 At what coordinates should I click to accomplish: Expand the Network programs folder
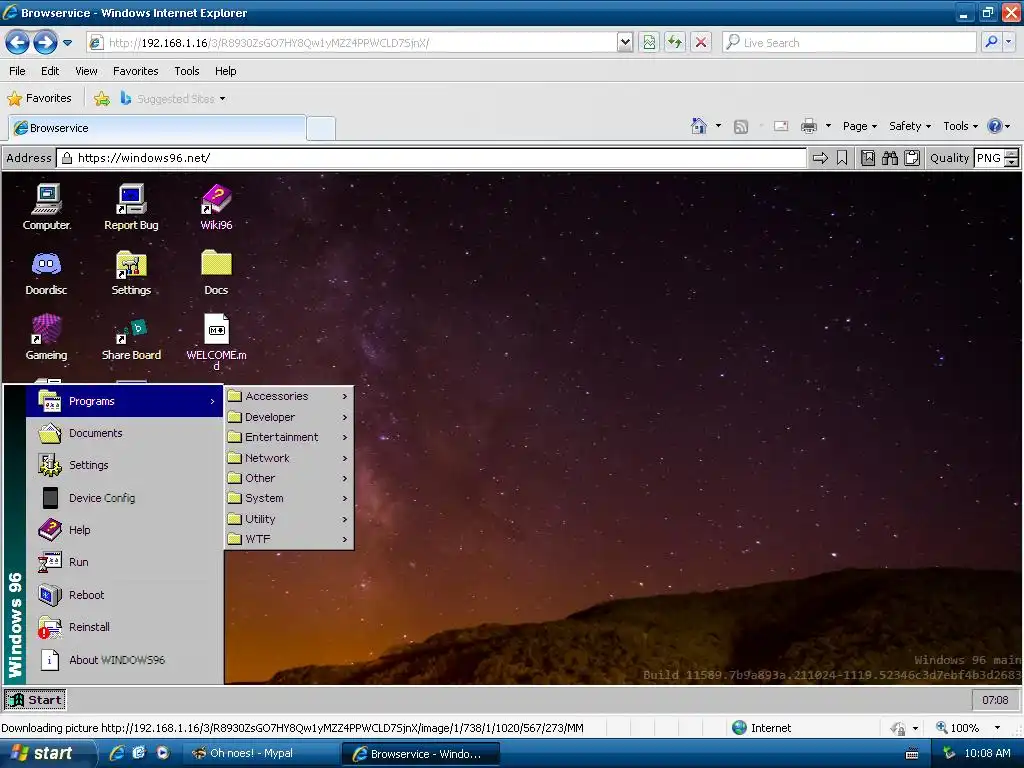(289, 458)
